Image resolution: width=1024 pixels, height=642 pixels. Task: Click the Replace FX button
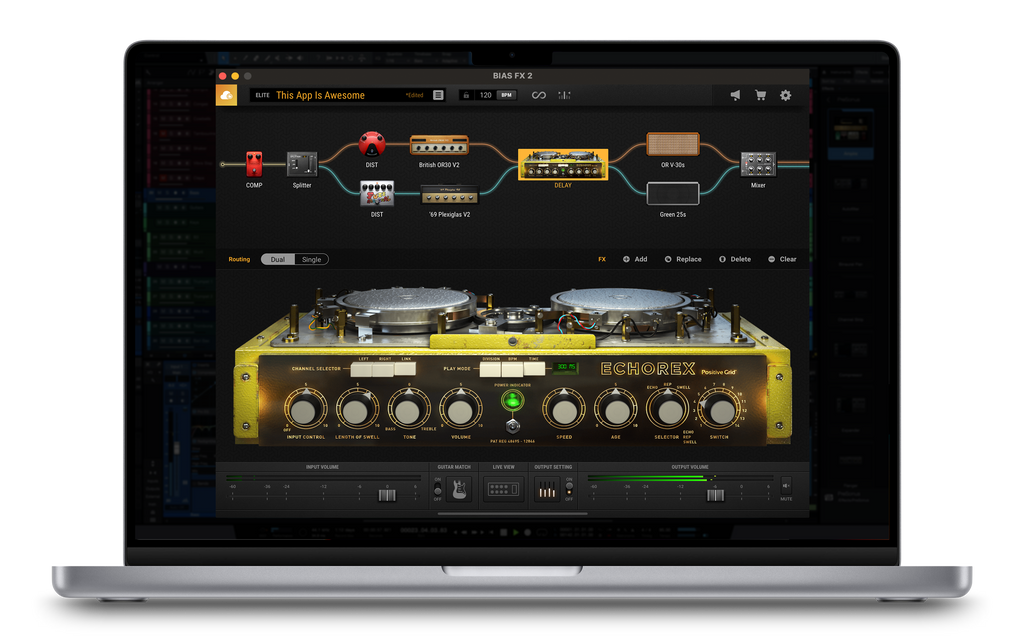coord(683,259)
